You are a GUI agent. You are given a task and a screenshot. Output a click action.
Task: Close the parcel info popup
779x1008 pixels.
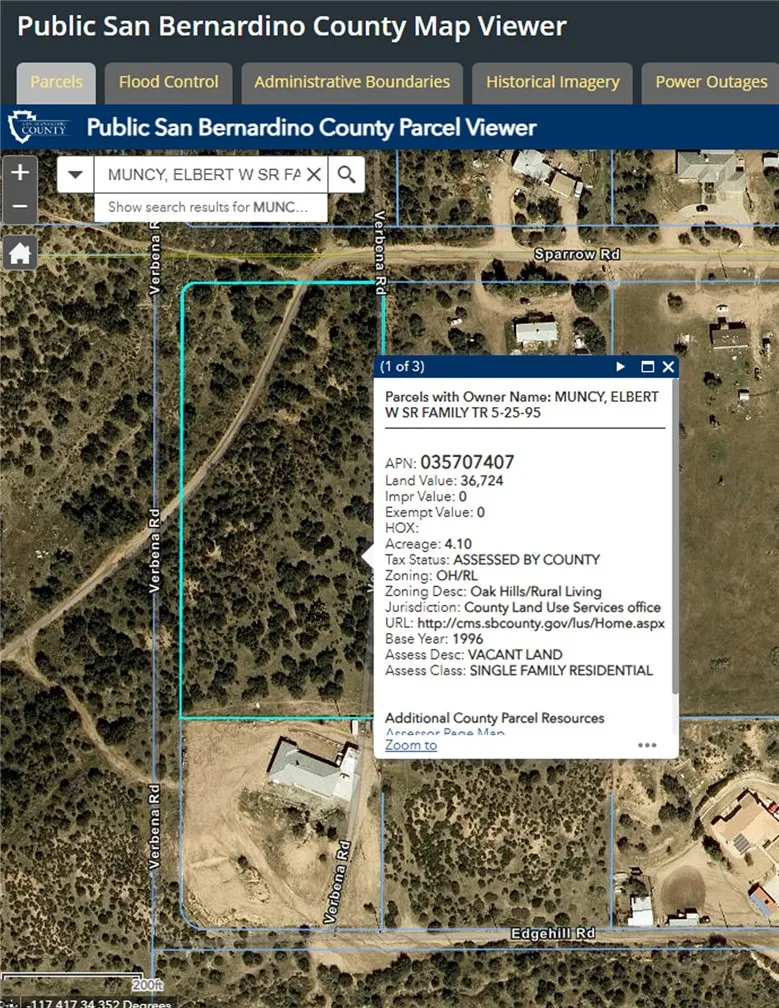668,366
